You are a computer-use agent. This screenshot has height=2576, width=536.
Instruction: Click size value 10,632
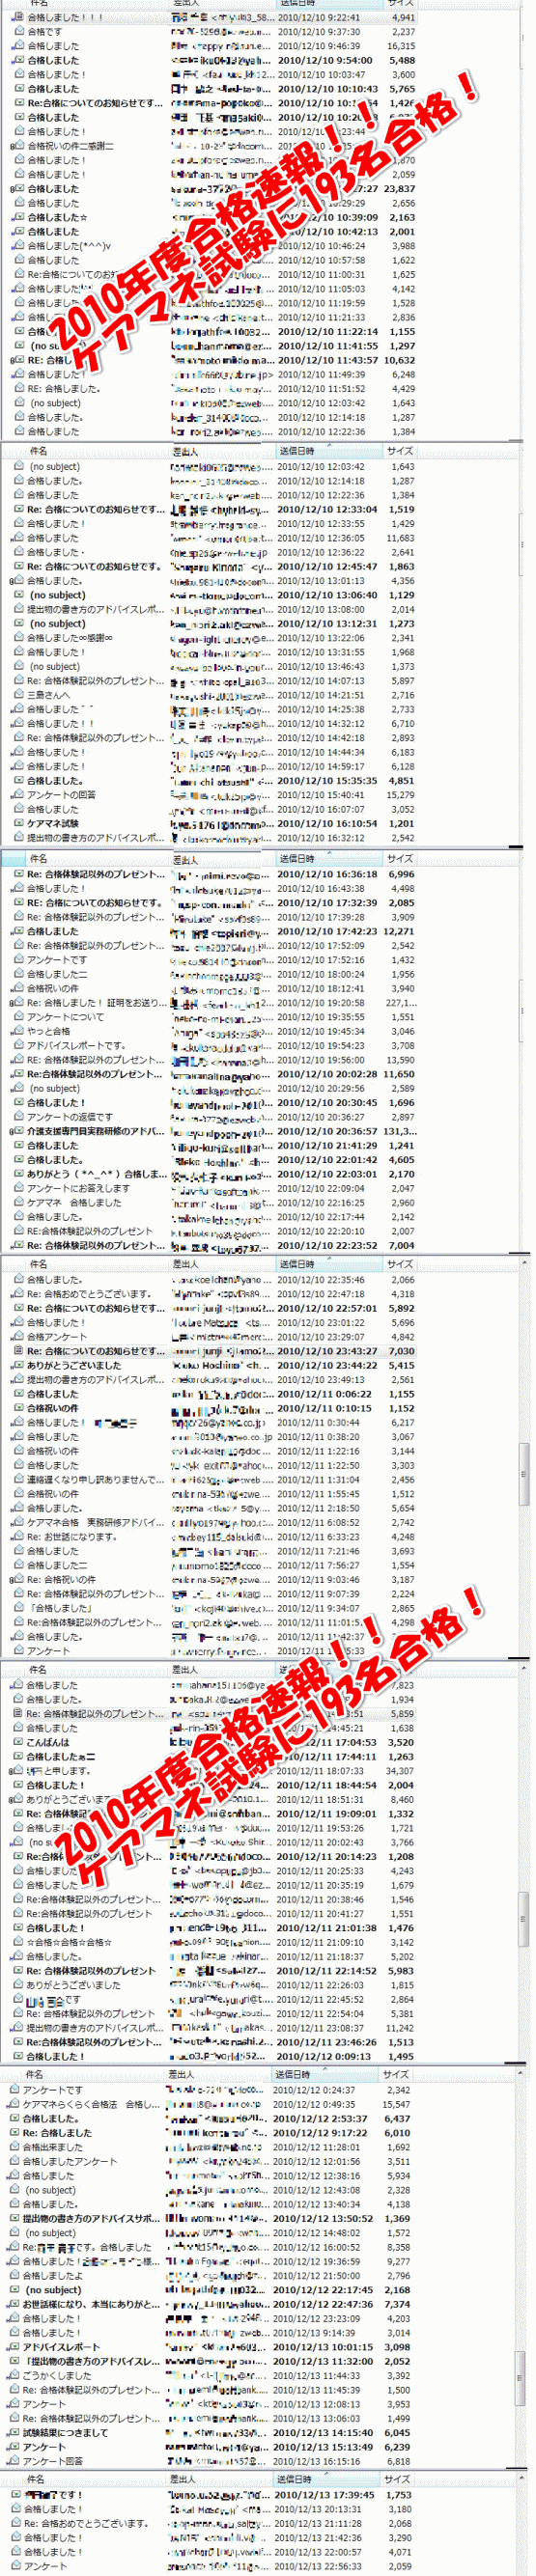(x=401, y=360)
